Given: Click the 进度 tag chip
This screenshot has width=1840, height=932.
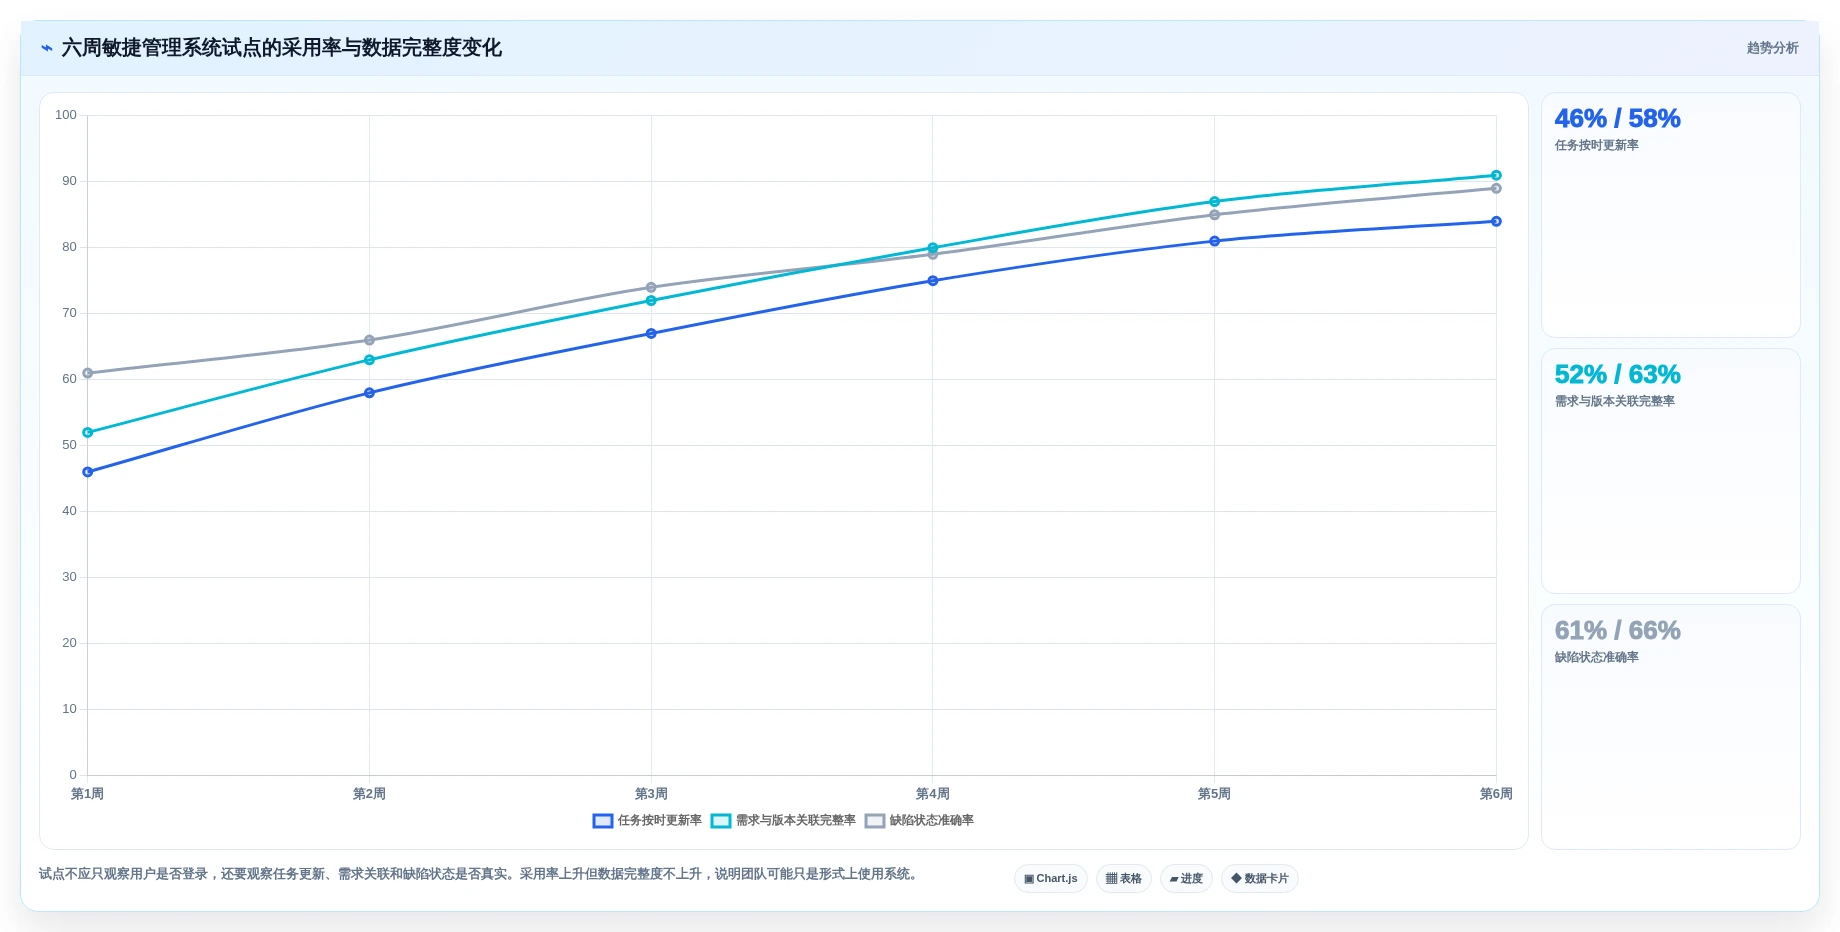Looking at the screenshot, I should click(x=1186, y=878).
